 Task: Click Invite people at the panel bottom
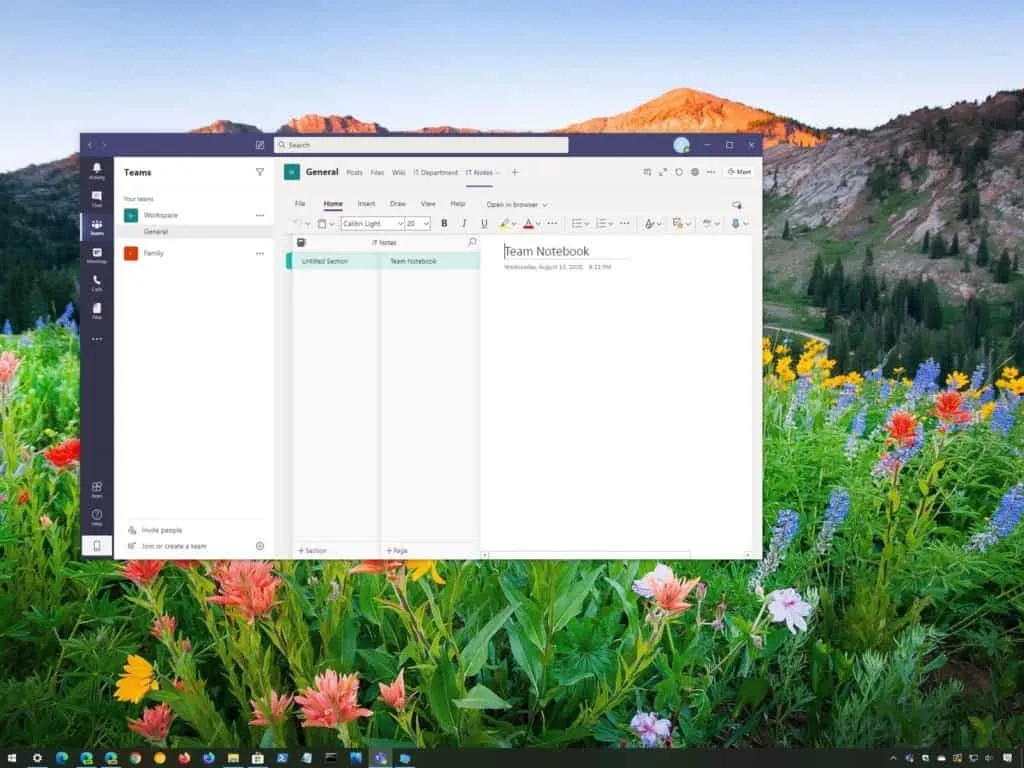[165, 532]
